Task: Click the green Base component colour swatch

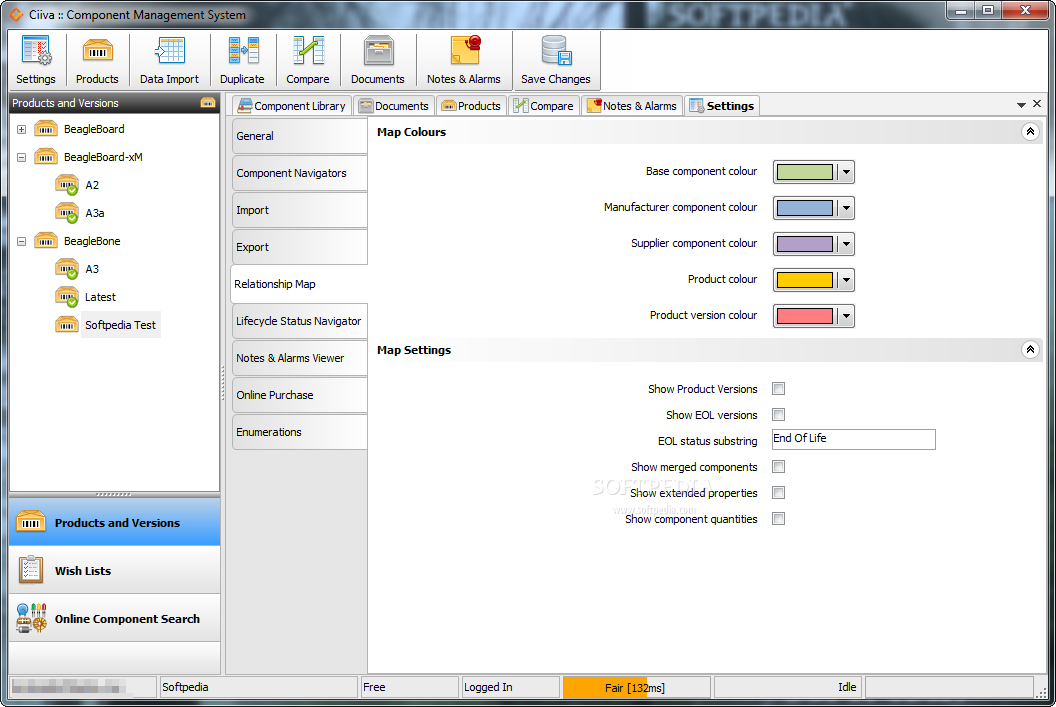Action: pyautogui.click(x=805, y=172)
